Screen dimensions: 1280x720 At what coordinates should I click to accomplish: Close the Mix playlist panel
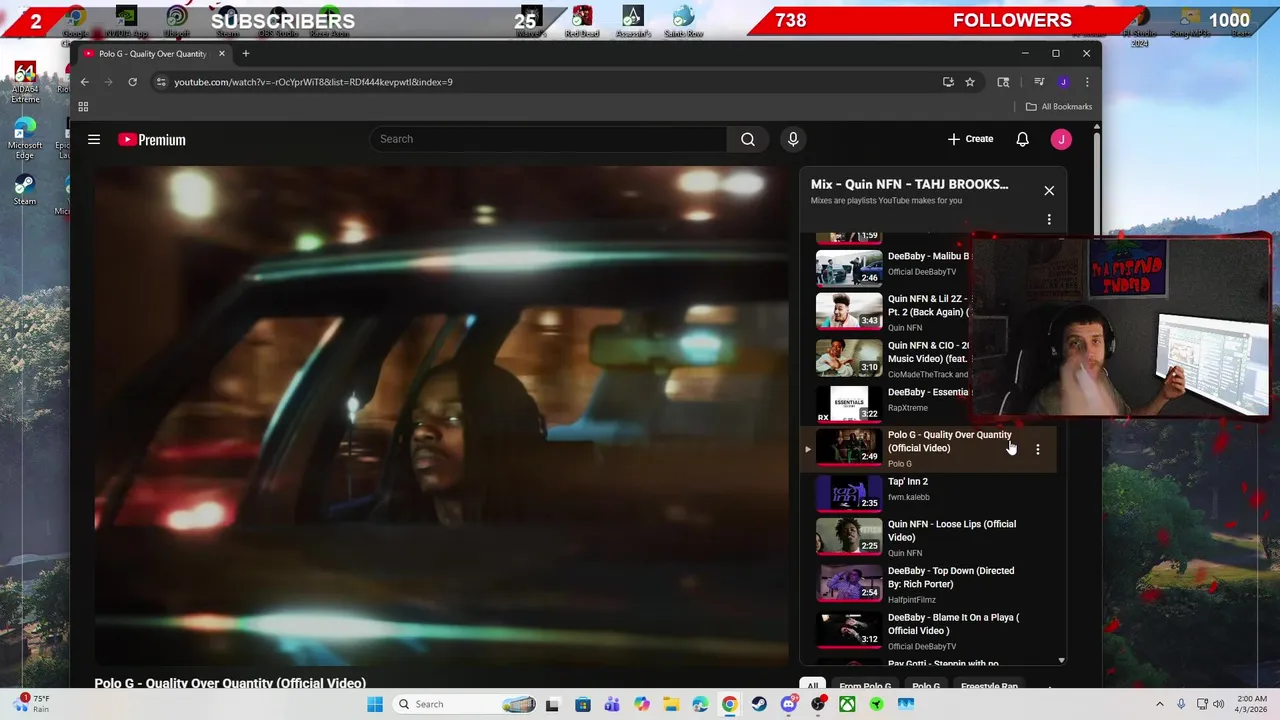click(x=1049, y=190)
